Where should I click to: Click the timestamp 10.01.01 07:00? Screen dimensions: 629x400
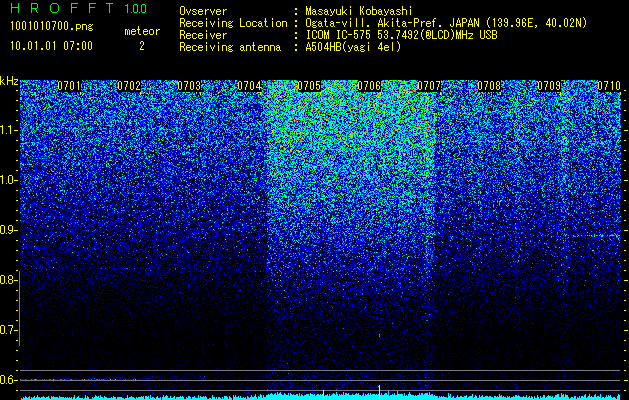(x=51, y=46)
